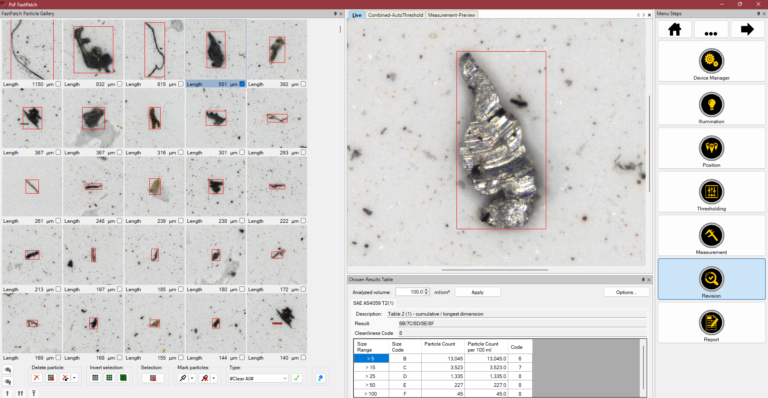Open the Device Manager step
Image resolution: width=768 pixels, height=398 pixels.
[x=711, y=61]
